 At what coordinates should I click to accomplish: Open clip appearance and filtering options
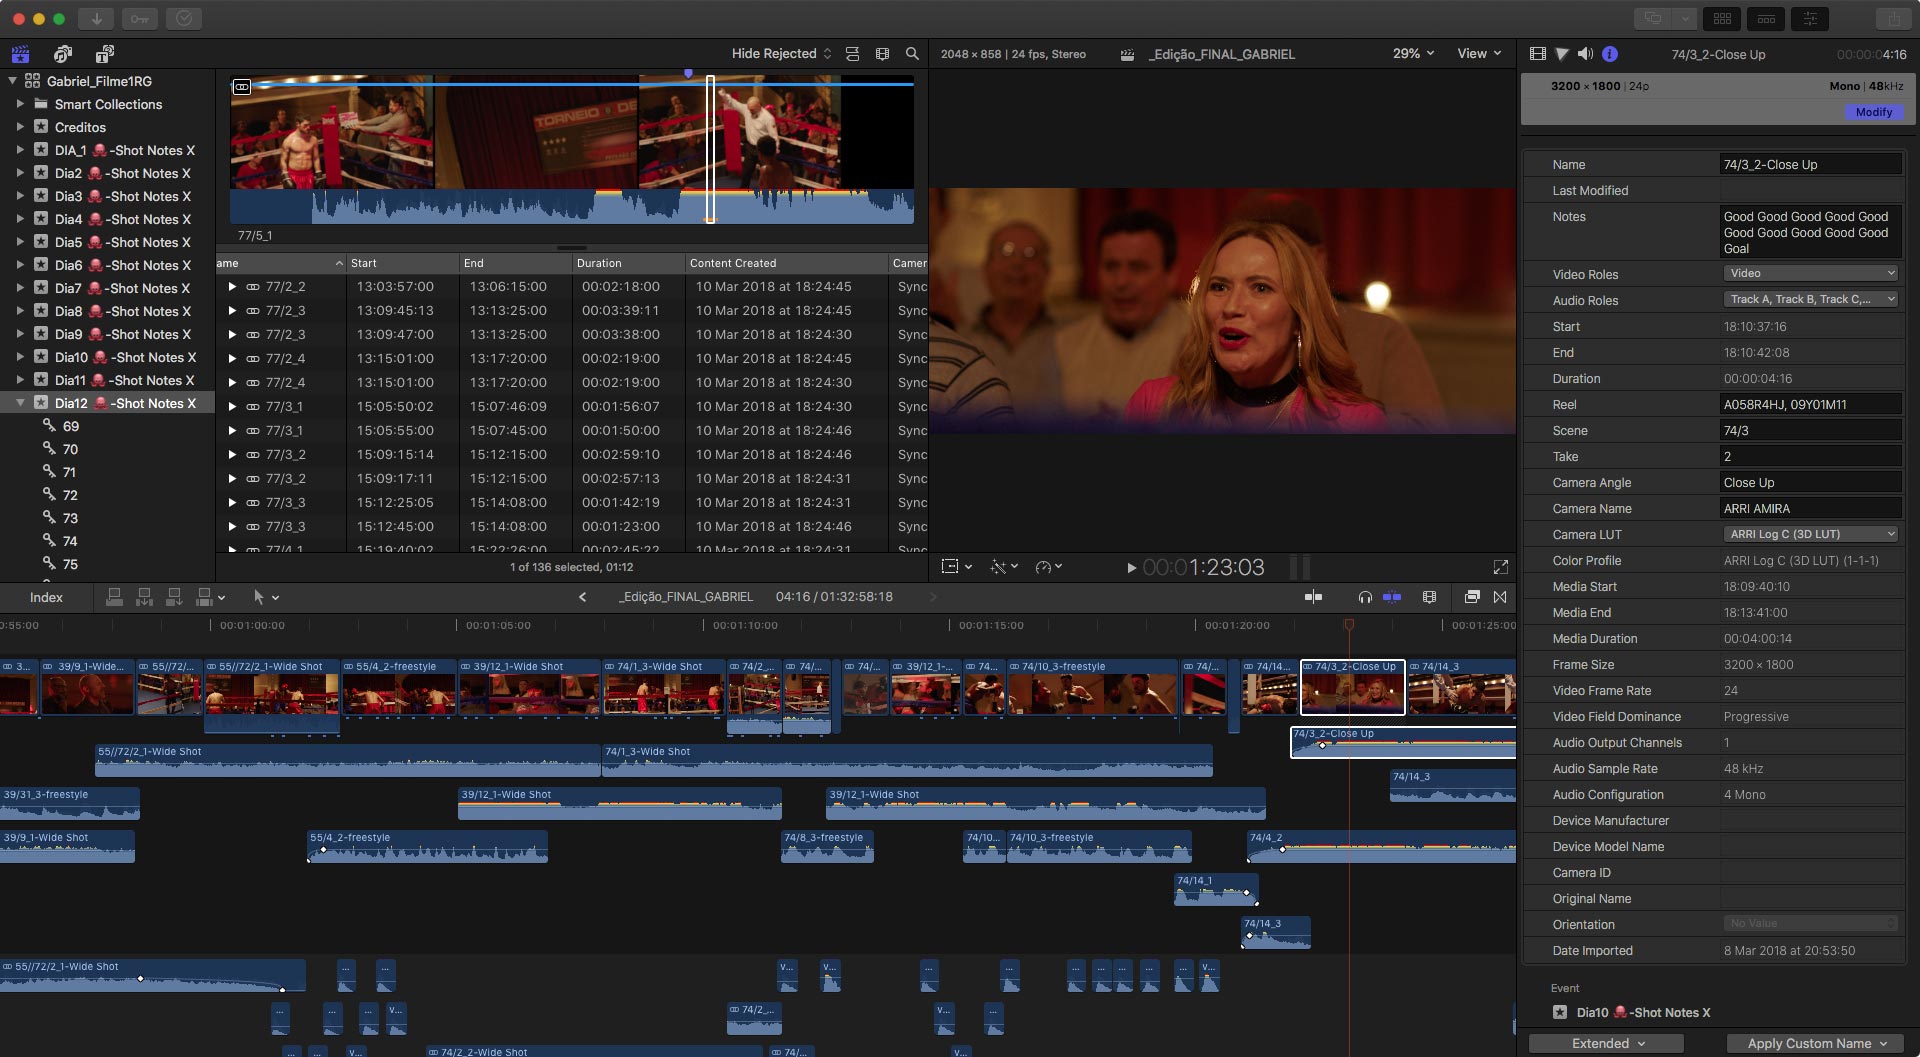(x=882, y=54)
